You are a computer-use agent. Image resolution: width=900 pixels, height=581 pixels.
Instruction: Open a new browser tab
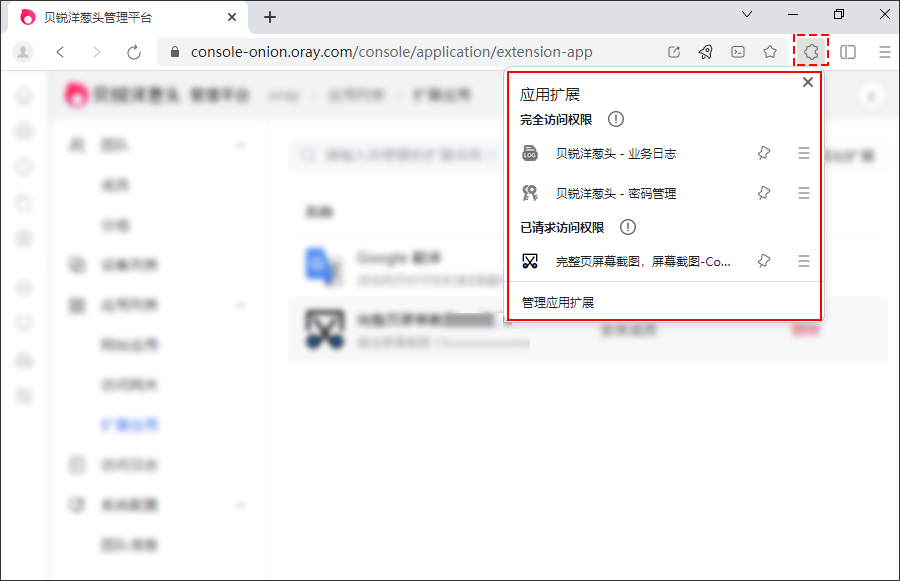point(270,17)
